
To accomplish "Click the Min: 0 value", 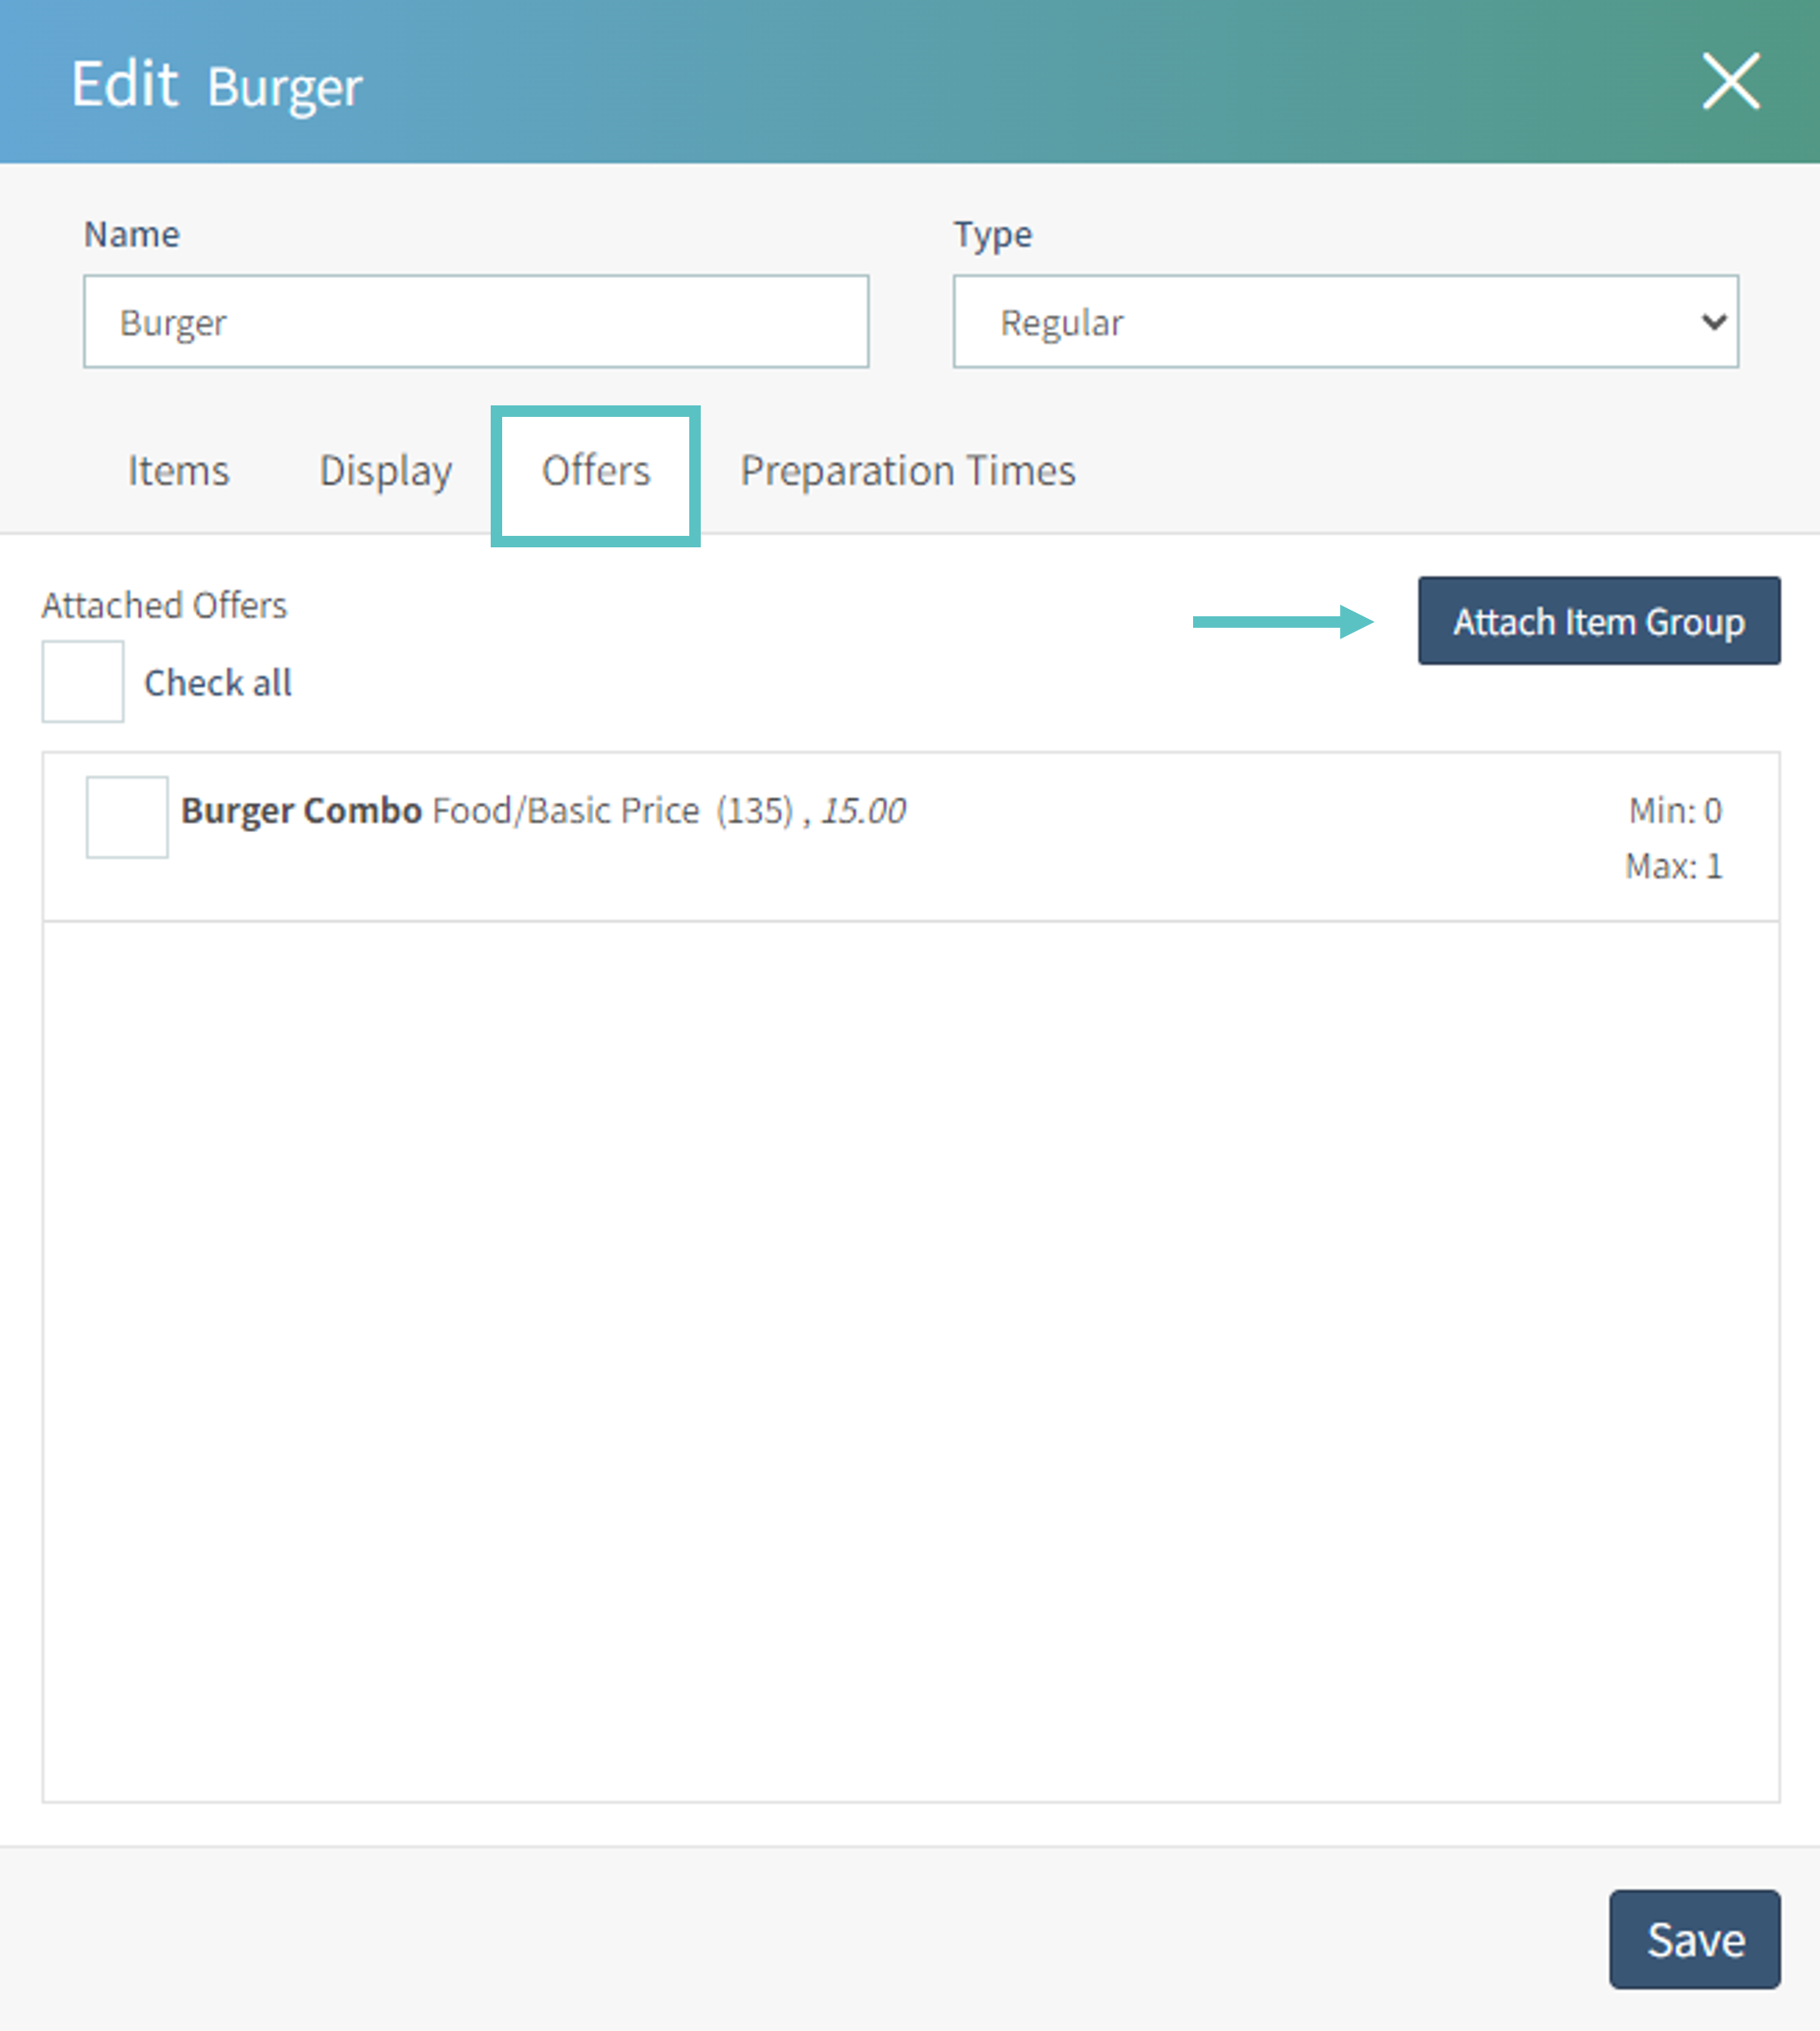I will click(x=1675, y=811).
